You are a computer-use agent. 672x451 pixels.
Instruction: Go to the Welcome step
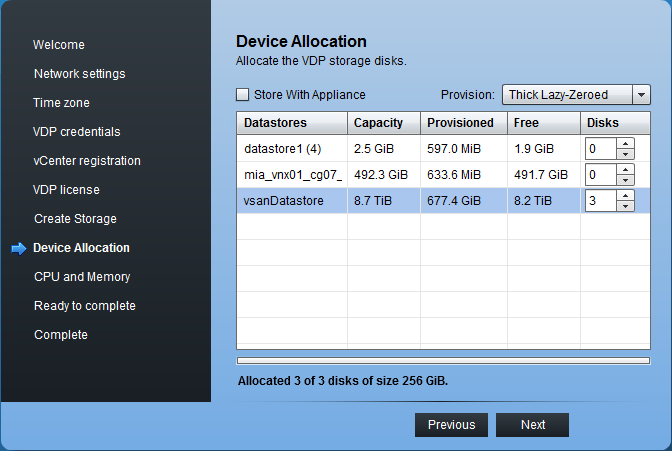59,45
